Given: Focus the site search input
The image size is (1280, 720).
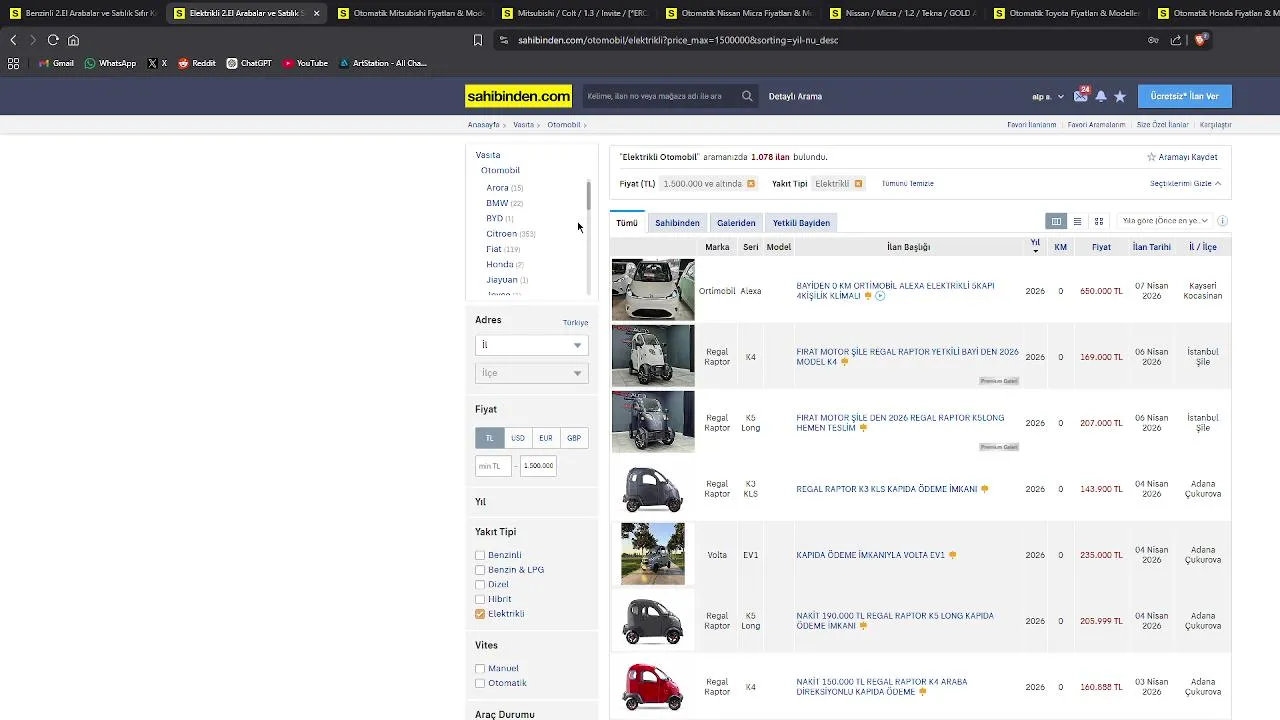Looking at the screenshot, I should point(660,96).
